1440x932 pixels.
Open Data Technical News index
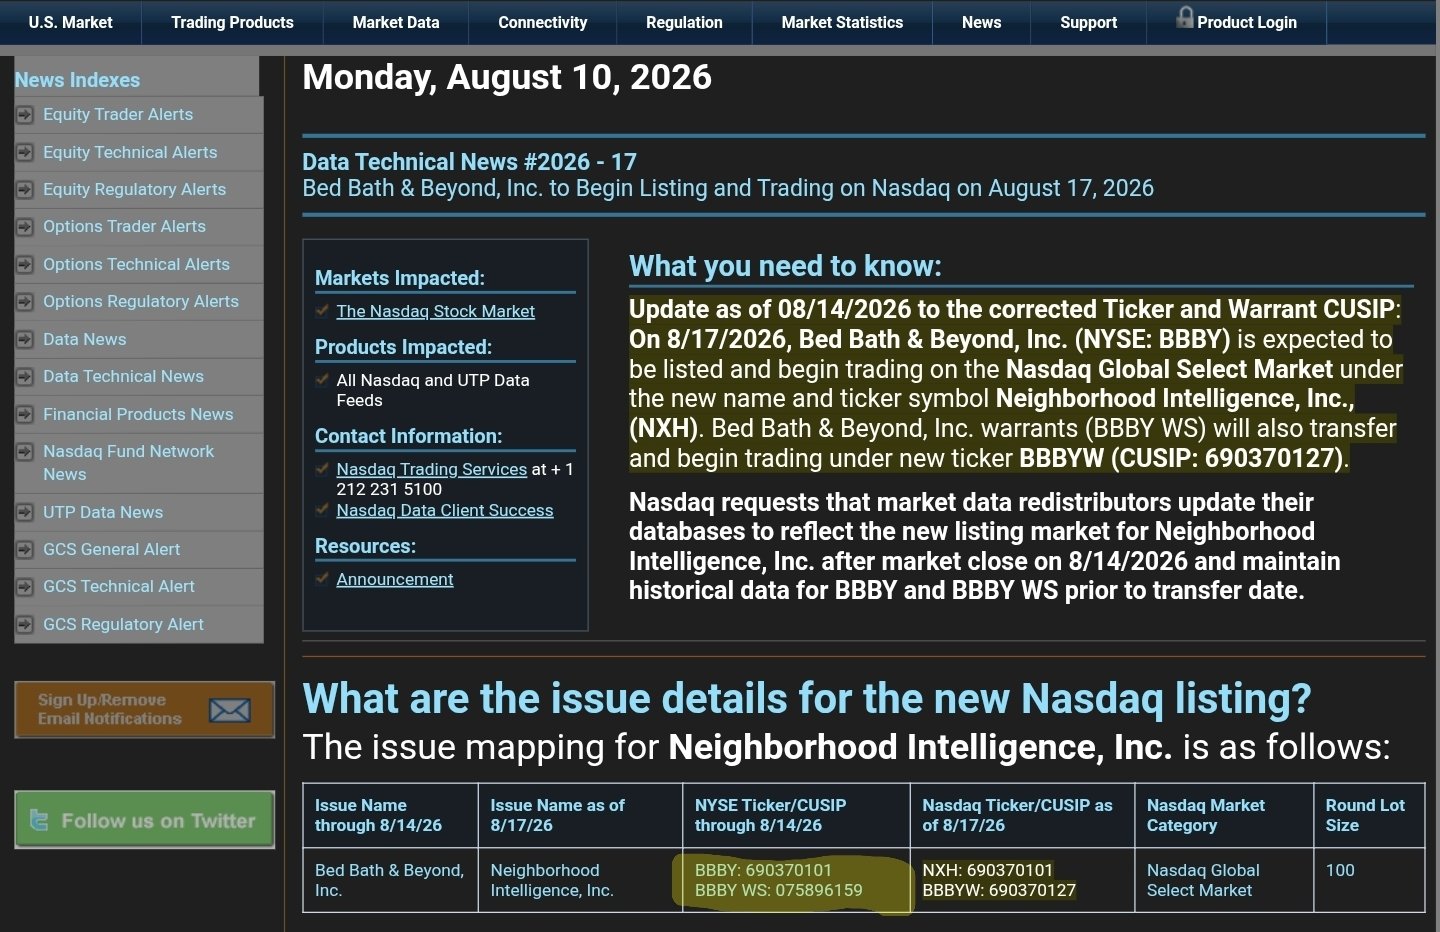click(x=123, y=377)
